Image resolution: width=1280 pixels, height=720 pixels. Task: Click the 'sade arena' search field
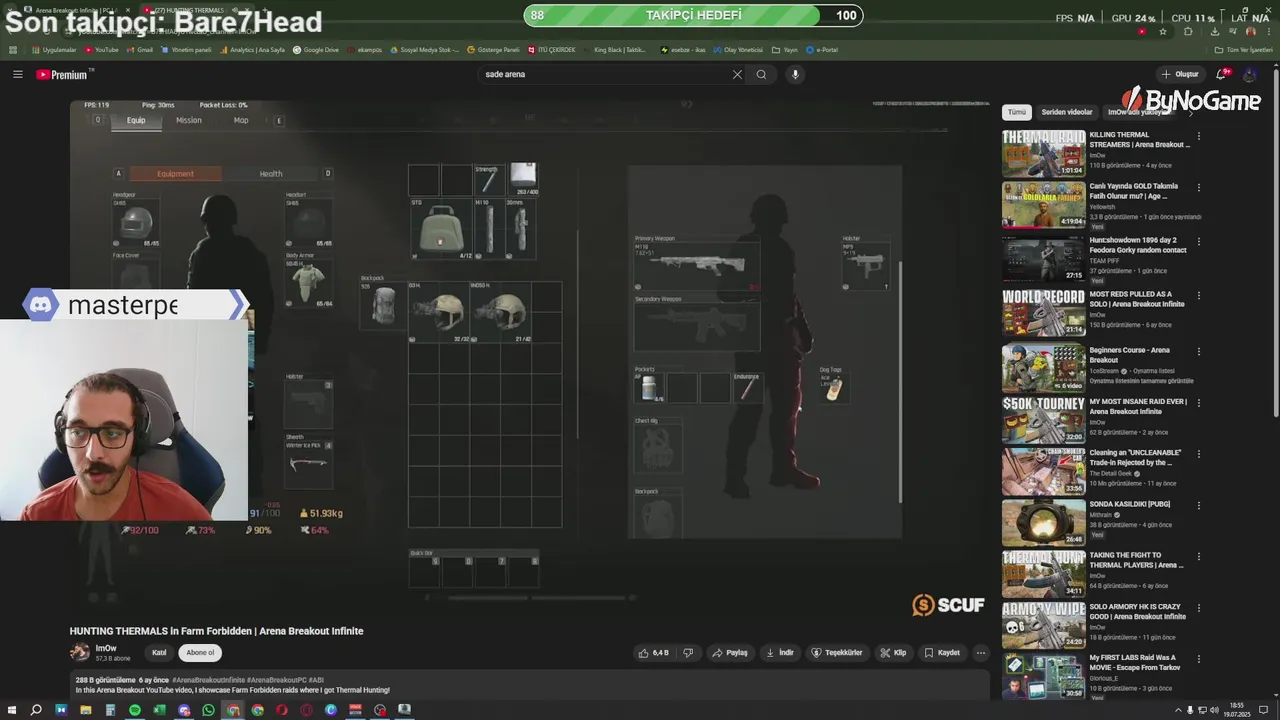click(605, 74)
